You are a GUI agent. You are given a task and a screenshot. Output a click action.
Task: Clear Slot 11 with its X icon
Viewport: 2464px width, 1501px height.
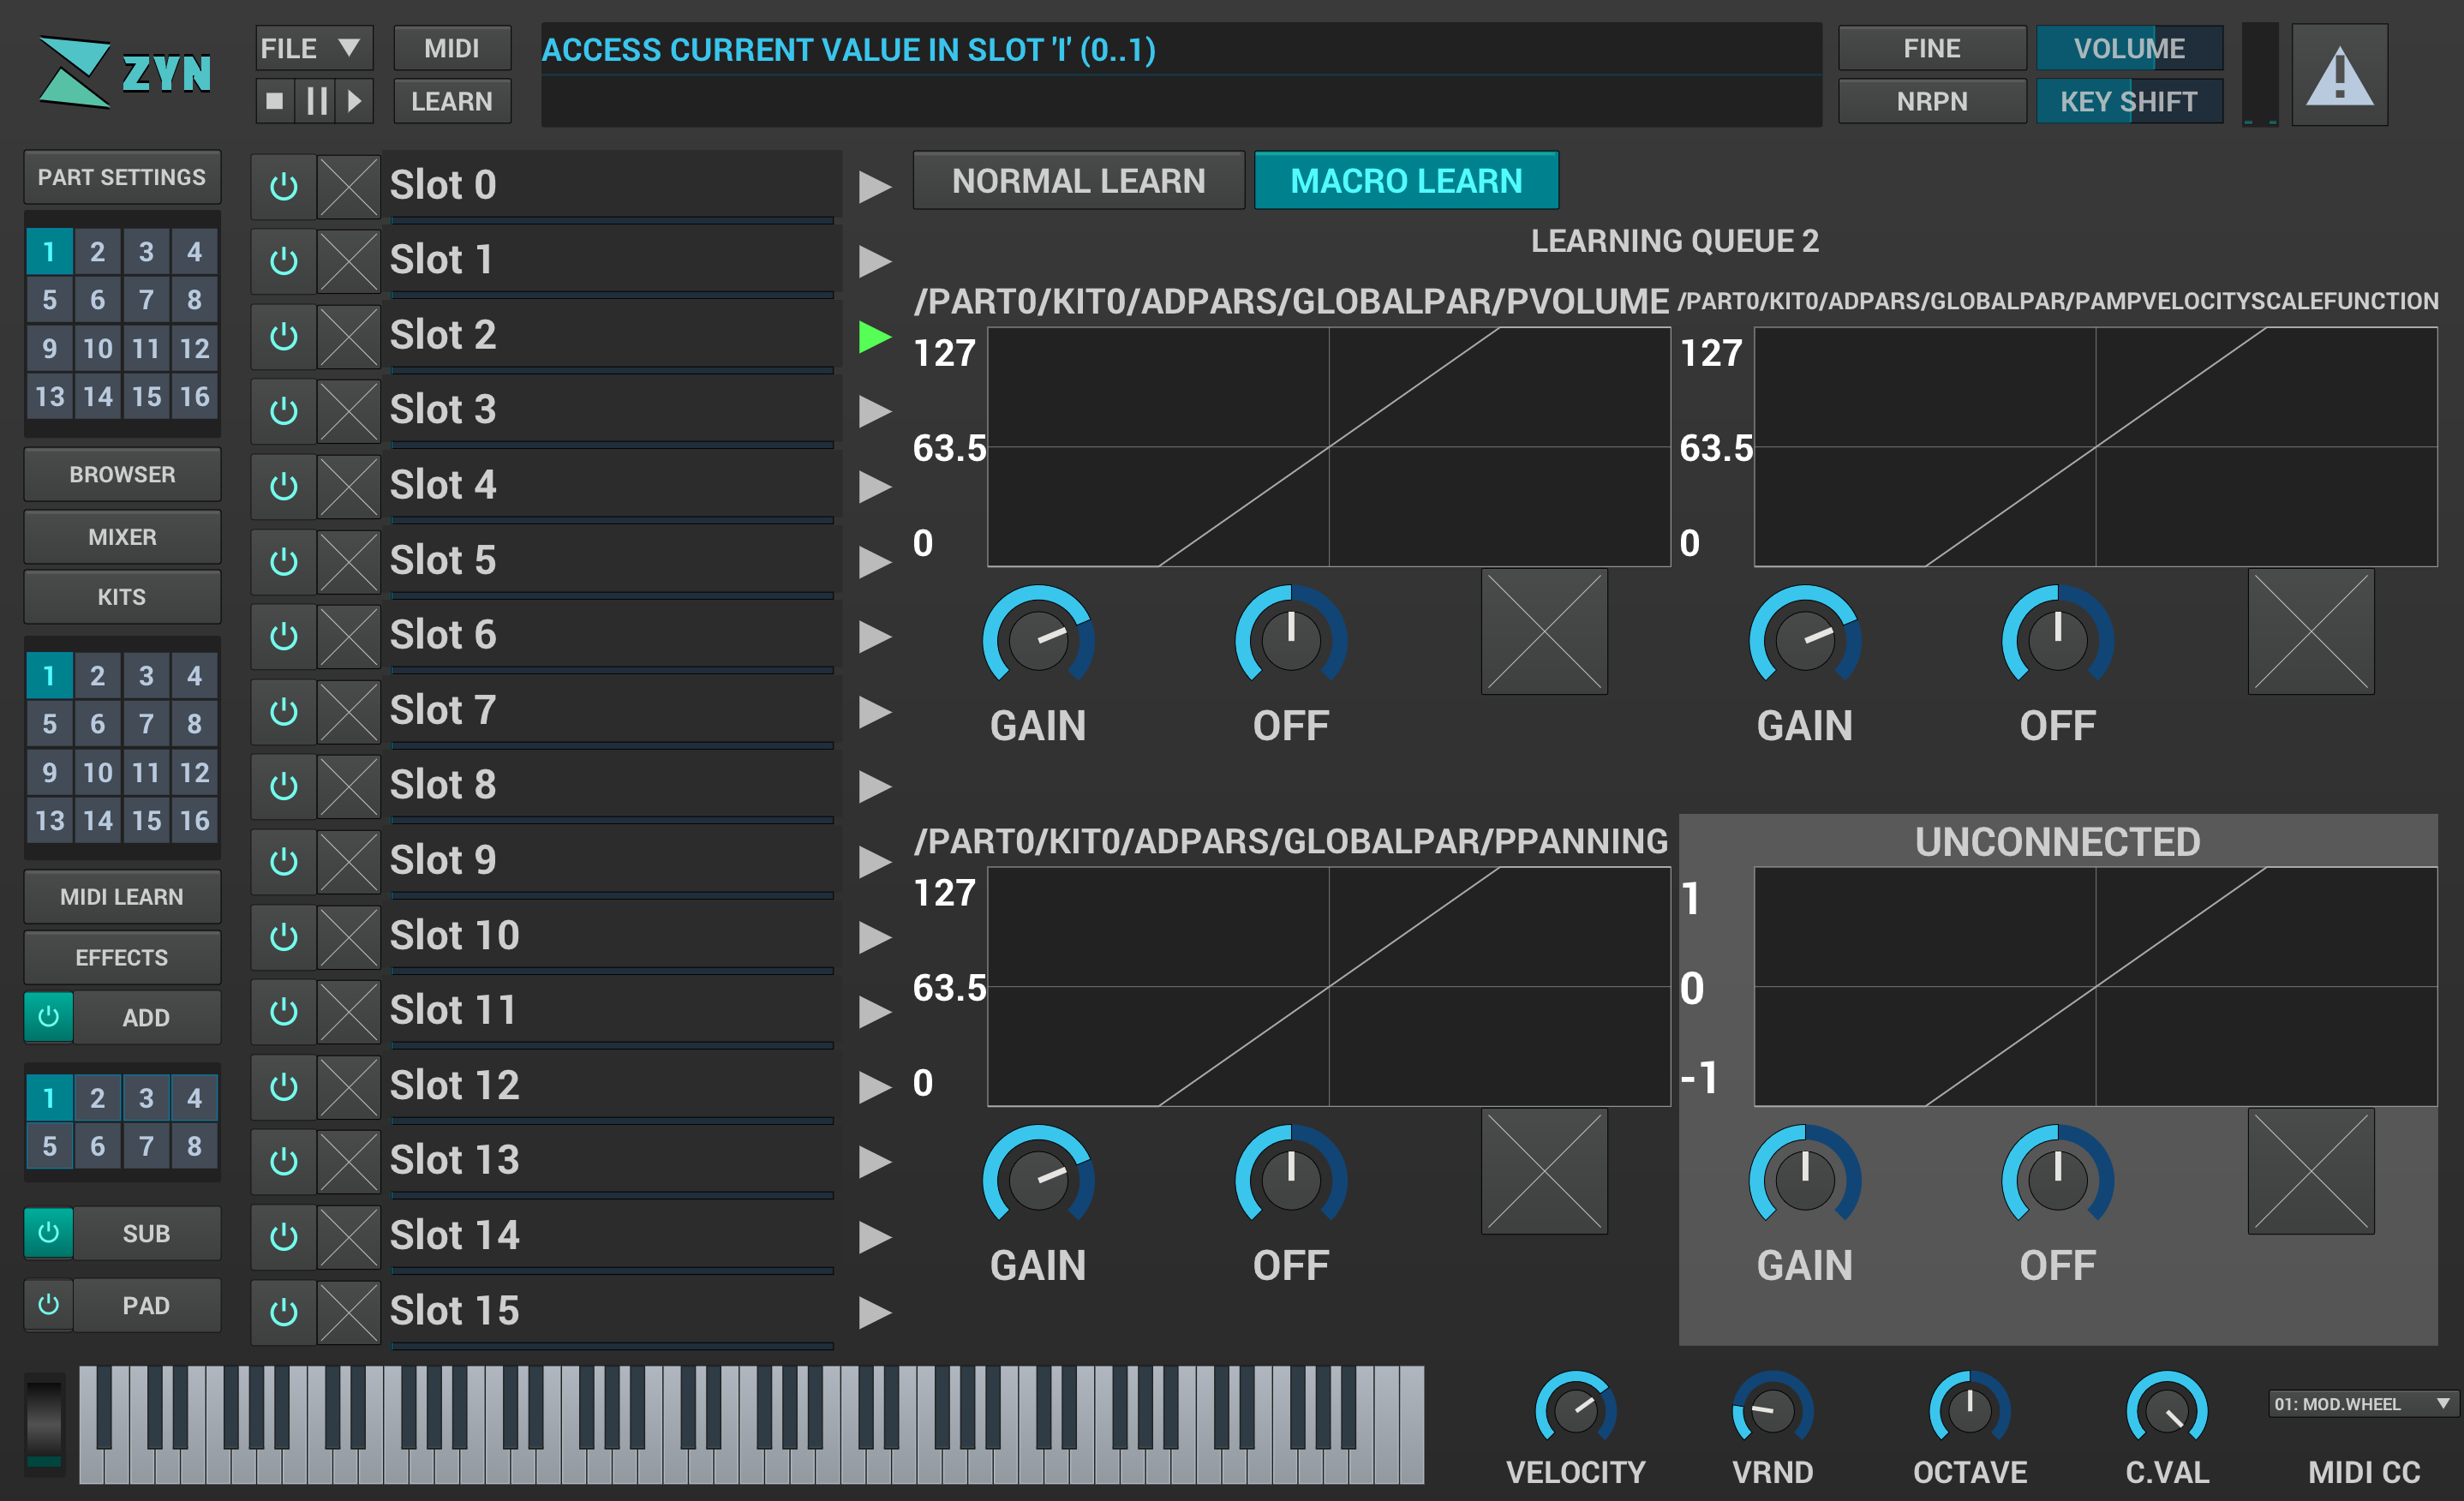coord(349,1011)
